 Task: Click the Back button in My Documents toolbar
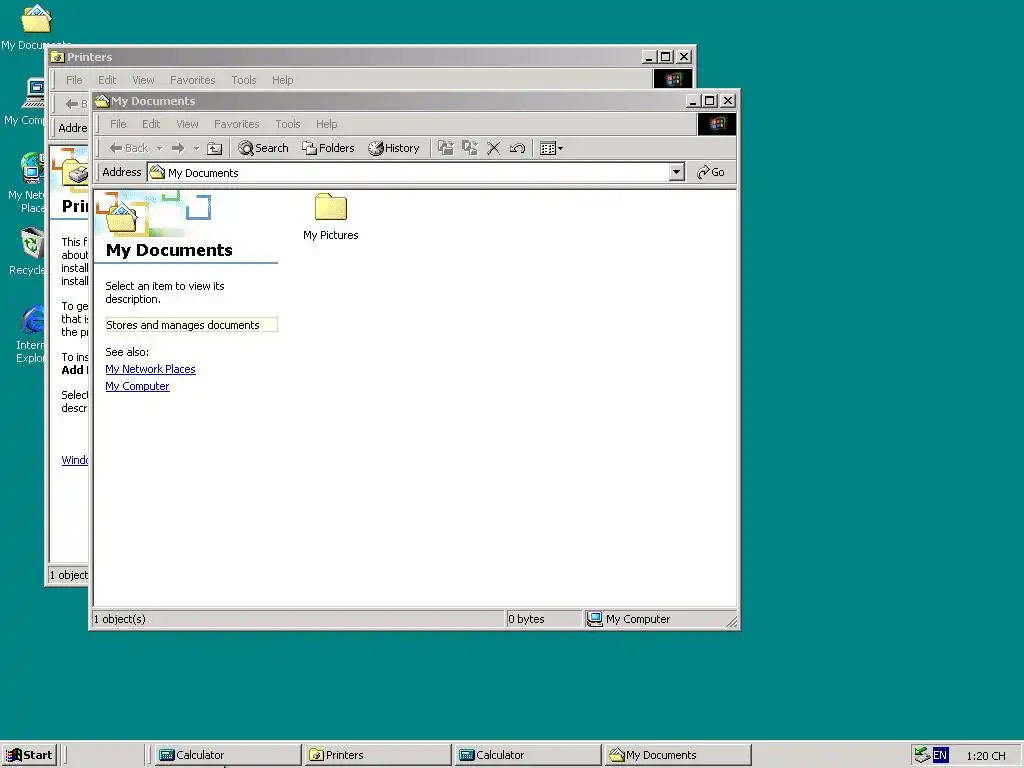pyautogui.click(x=128, y=148)
